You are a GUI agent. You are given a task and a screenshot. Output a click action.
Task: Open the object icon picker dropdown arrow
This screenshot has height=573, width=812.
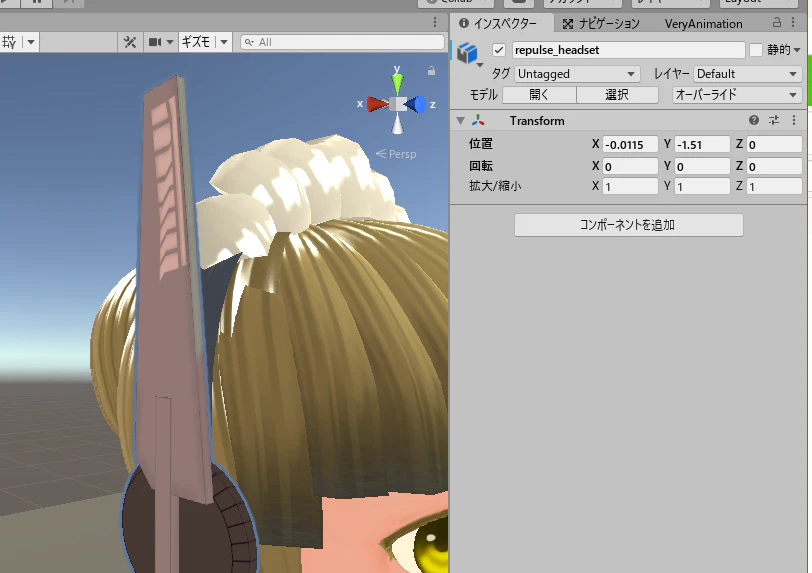pos(480,65)
